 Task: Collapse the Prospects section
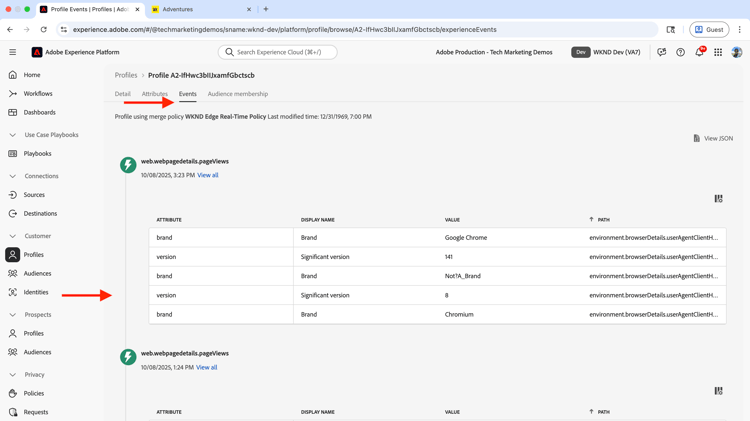click(12, 315)
